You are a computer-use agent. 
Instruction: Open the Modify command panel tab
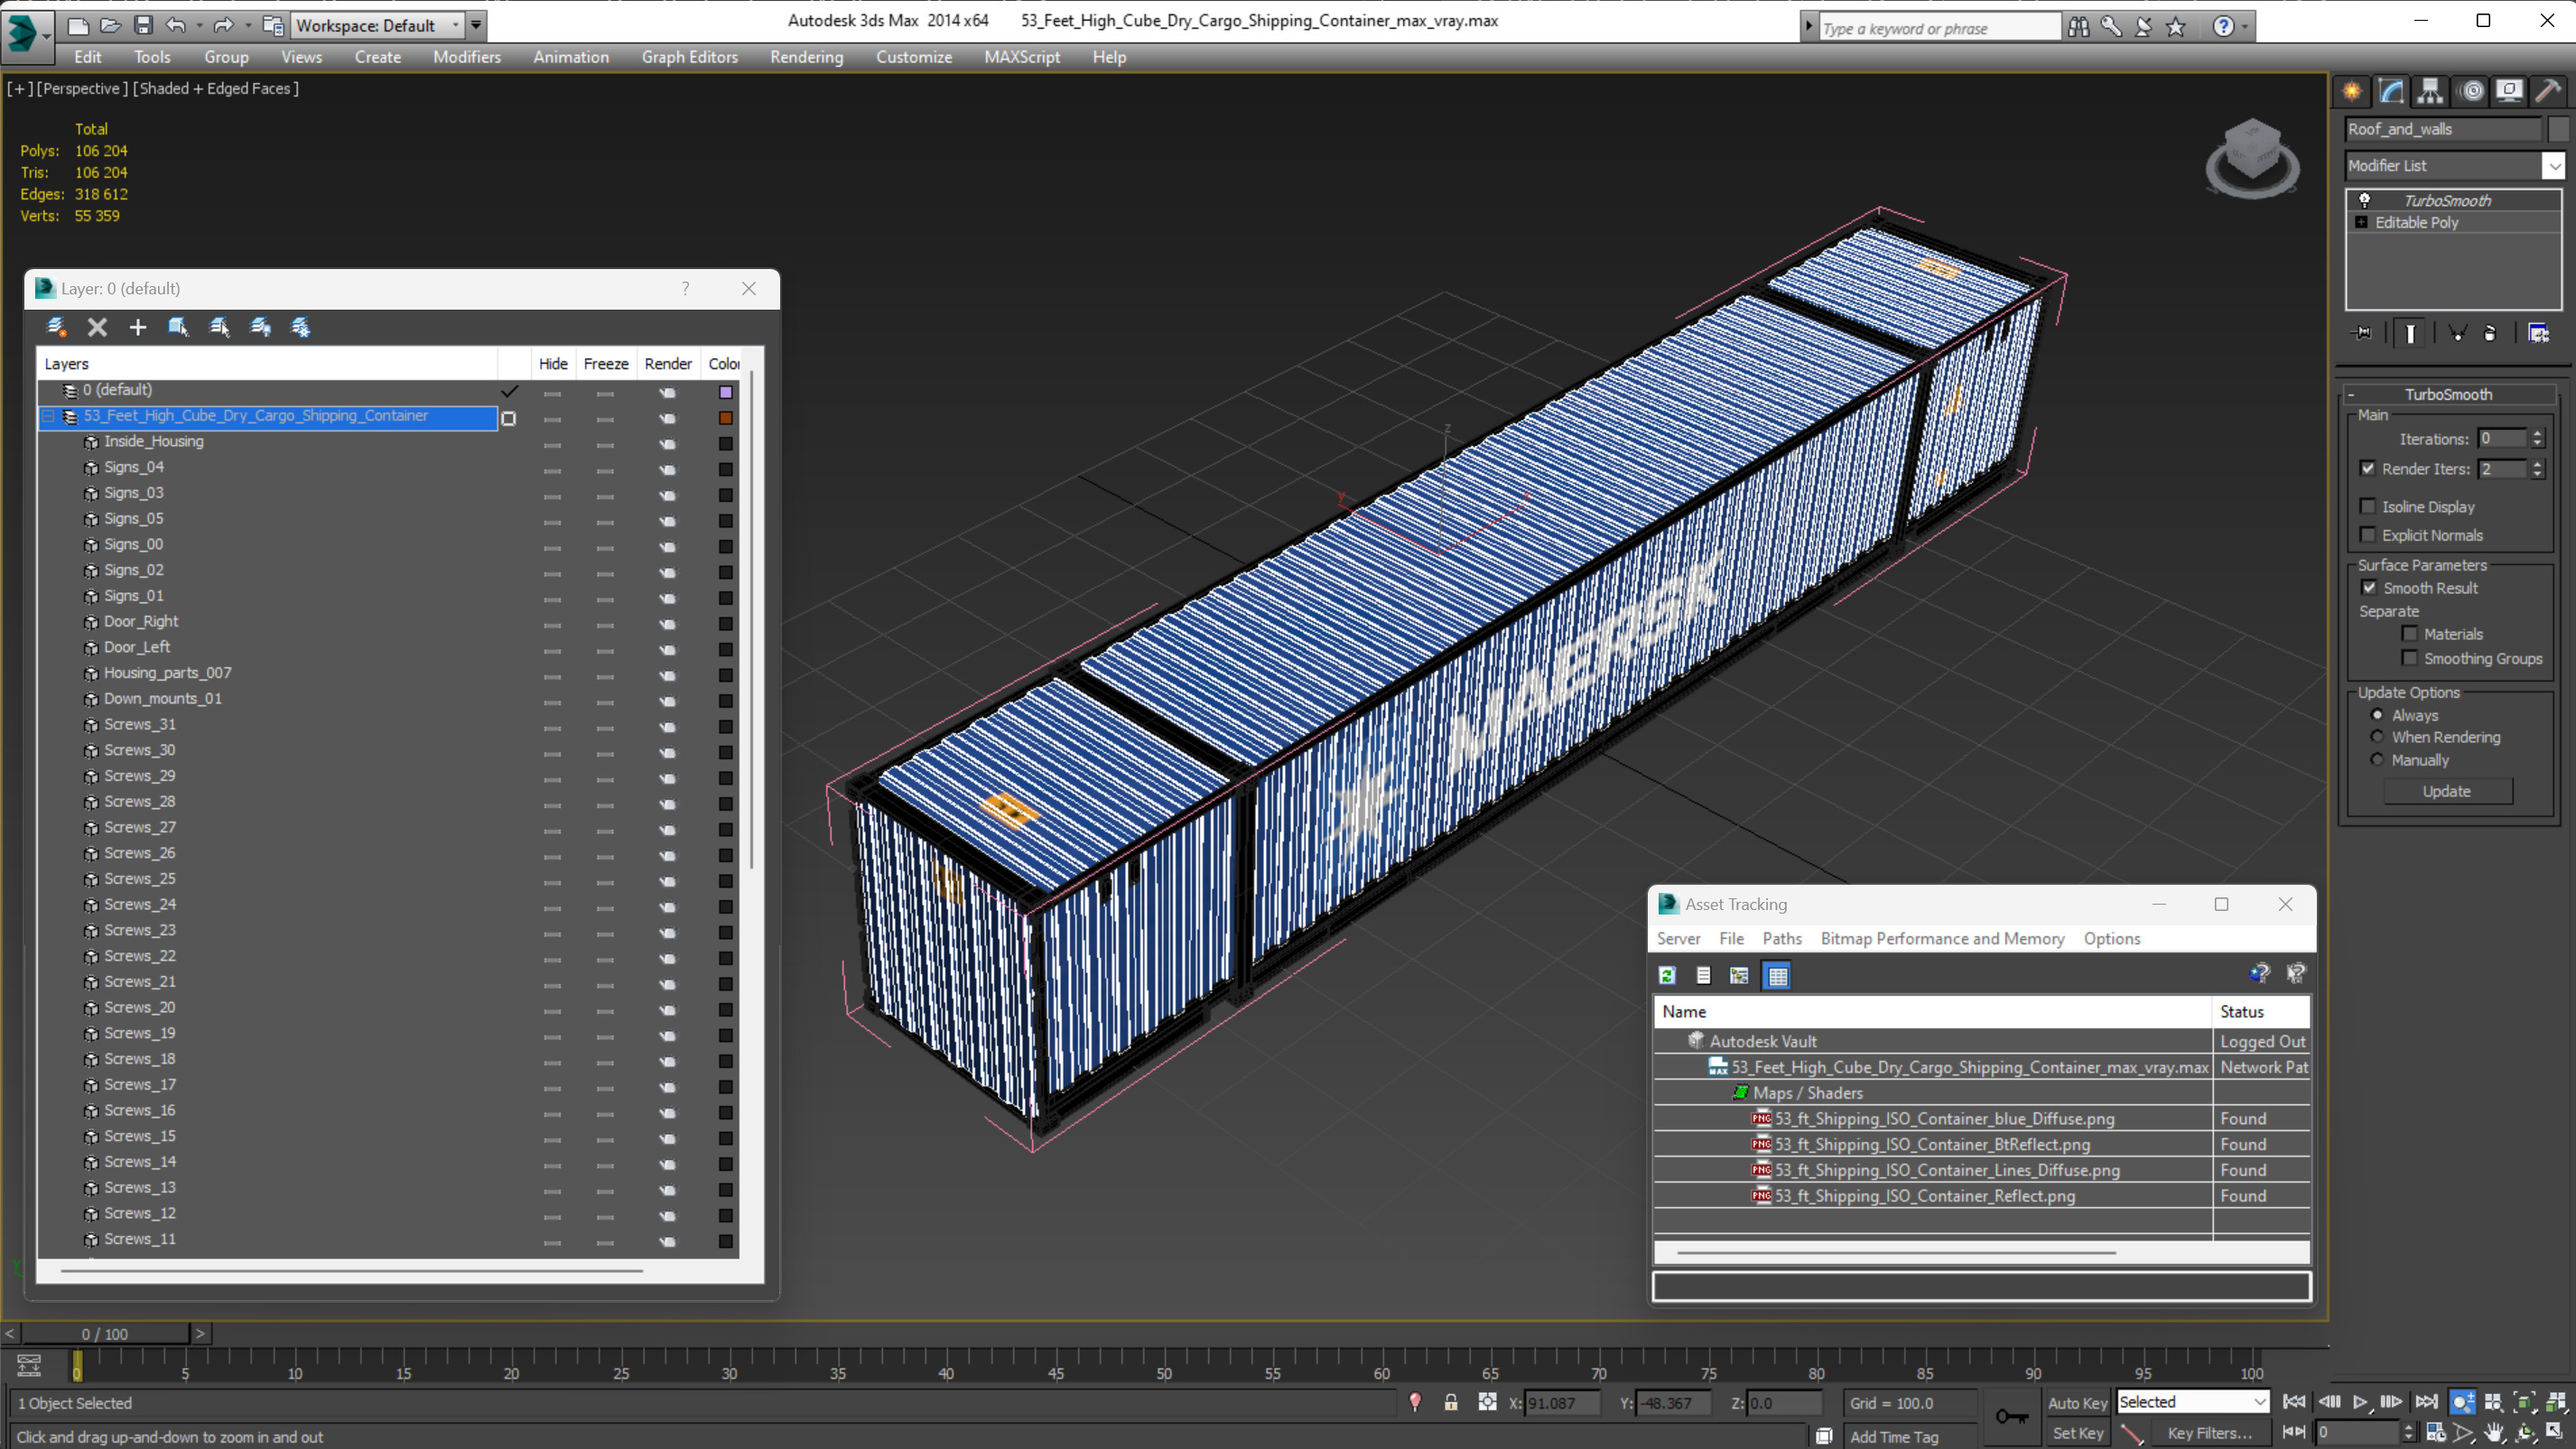2391,91
